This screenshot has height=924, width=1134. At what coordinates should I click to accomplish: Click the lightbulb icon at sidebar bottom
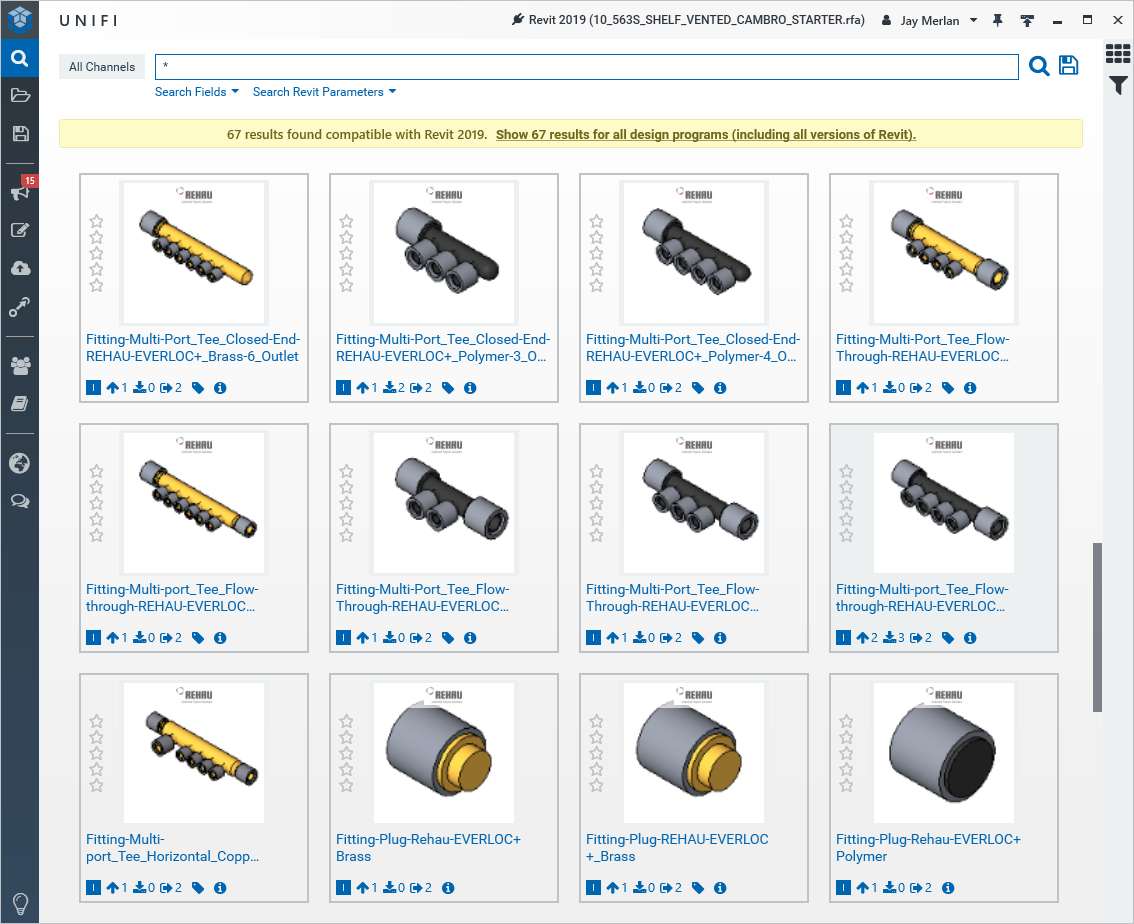pos(20,903)
